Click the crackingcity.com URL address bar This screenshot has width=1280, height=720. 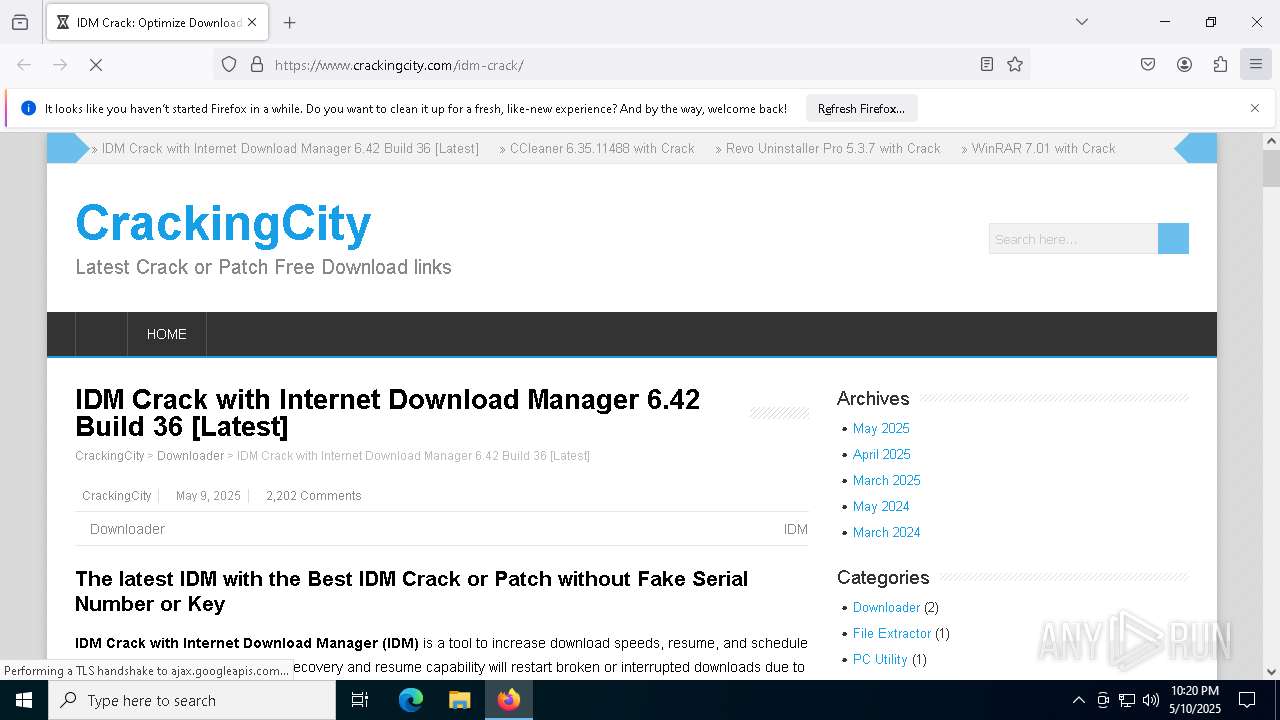tap(620, 65)
